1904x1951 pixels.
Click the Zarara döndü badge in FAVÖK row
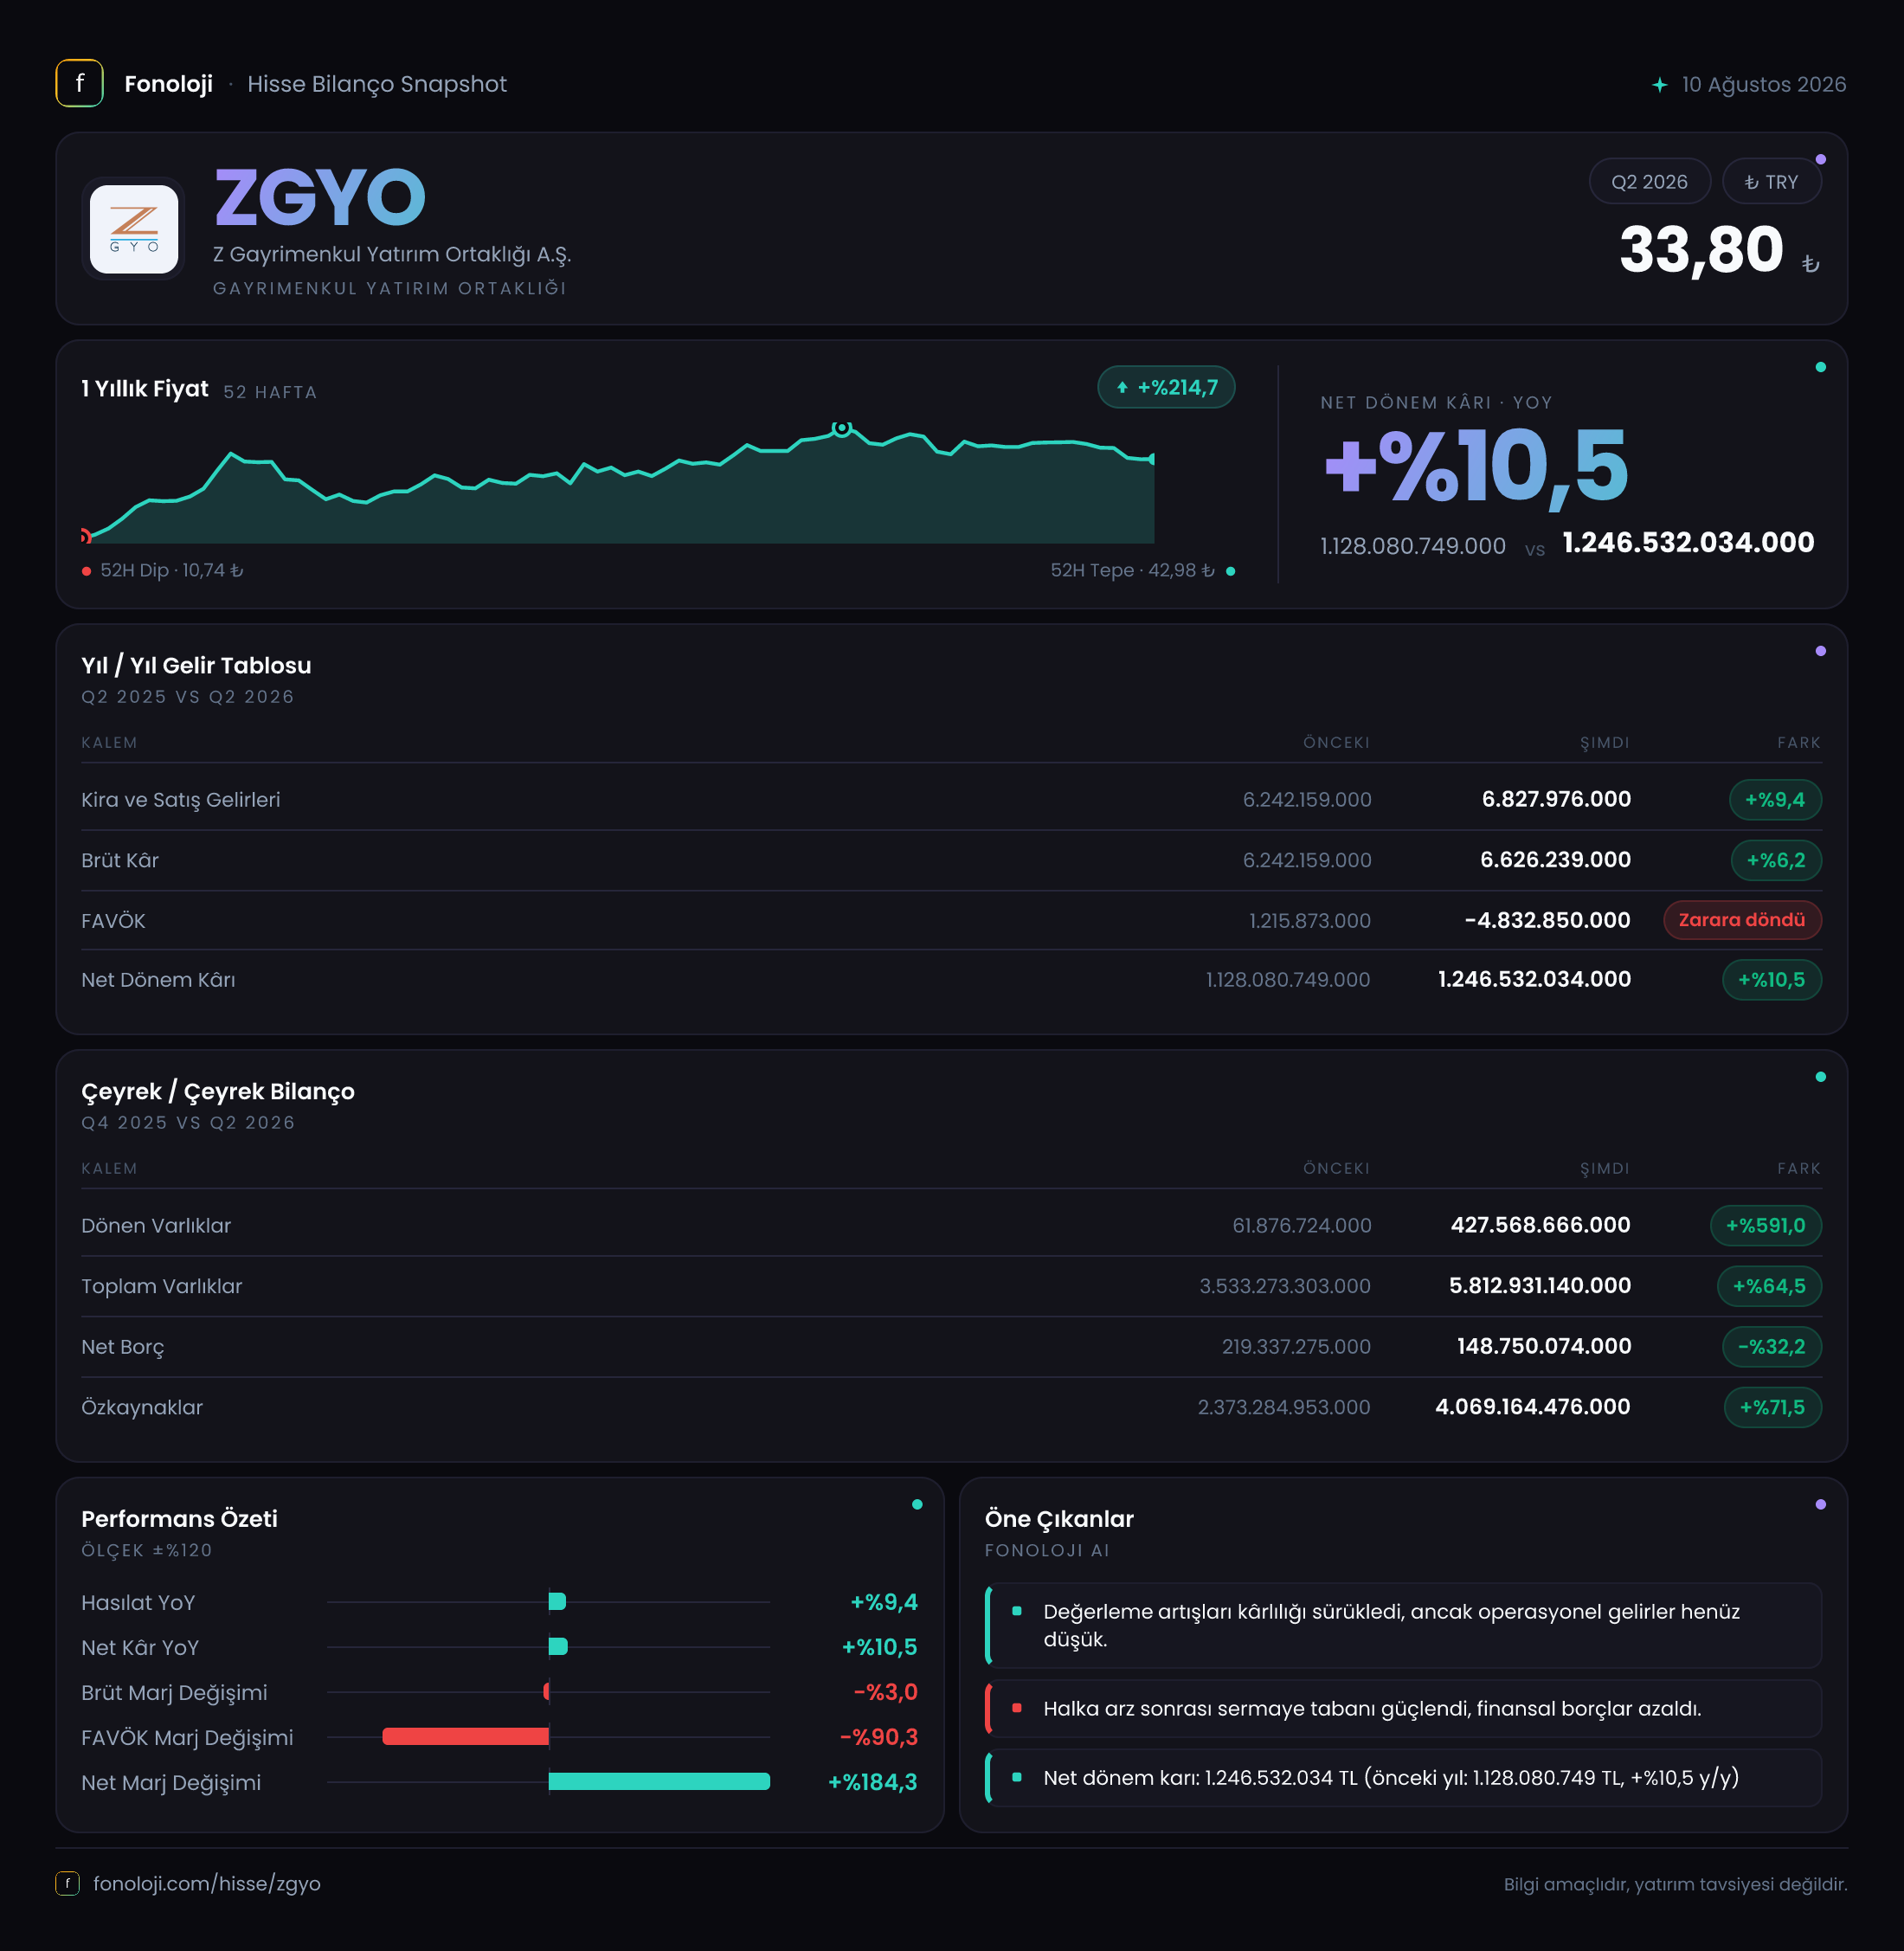[x=1742, y=920]
